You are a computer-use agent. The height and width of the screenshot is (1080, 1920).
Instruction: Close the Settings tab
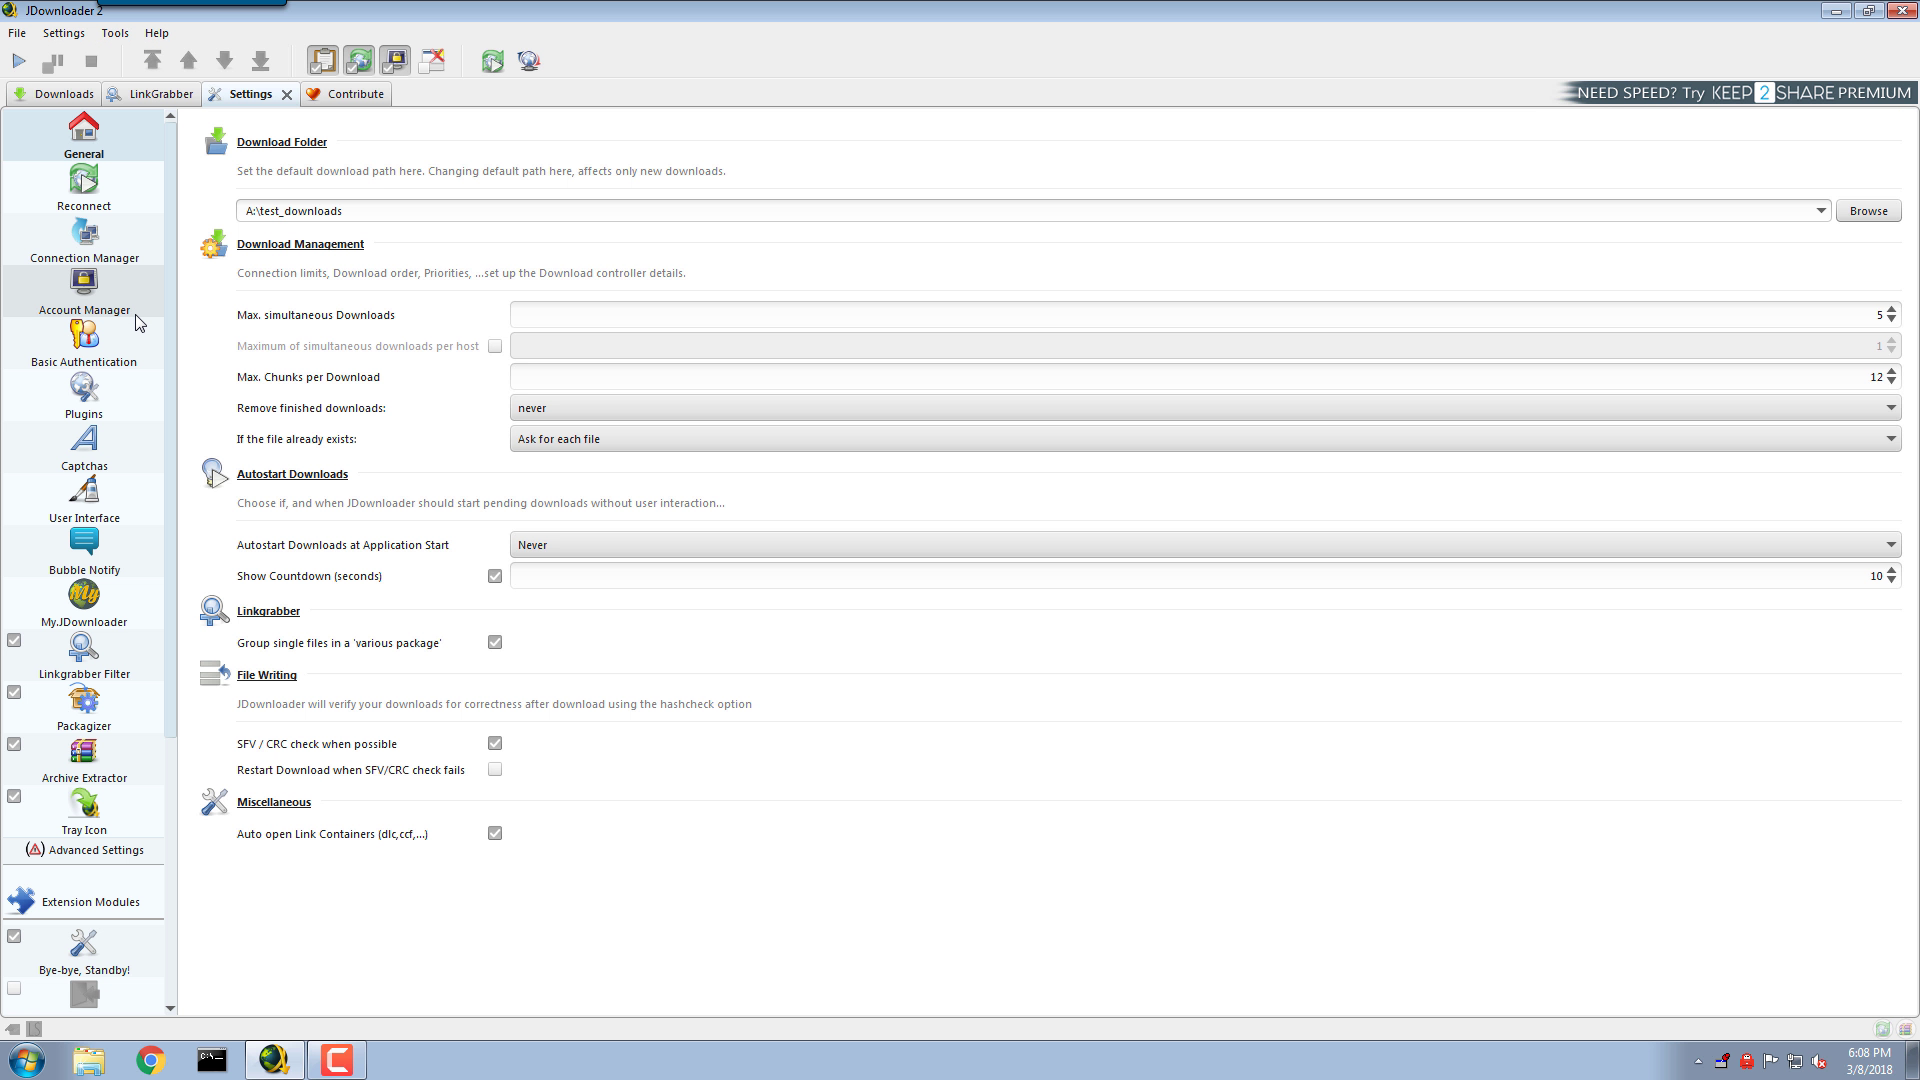pos(287,95)
